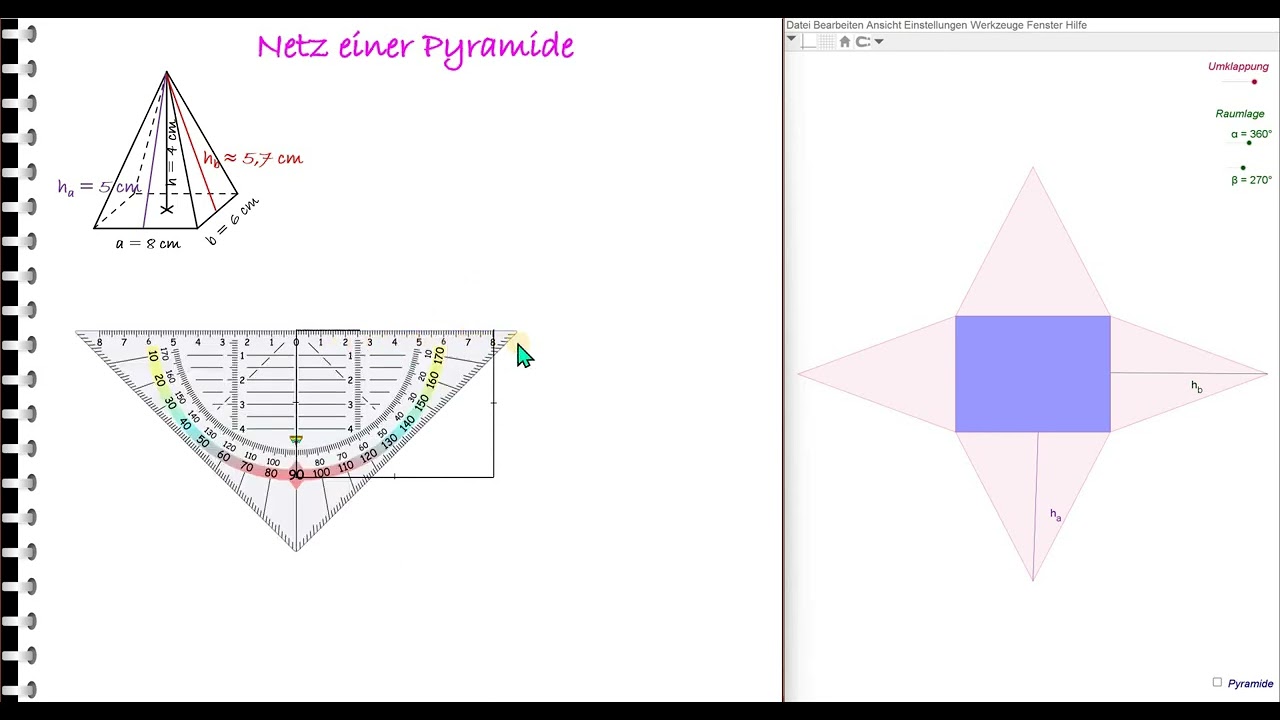The height and width of the screenshot is (720, 1280).
Task: Open the Bearbeiten menu
Action: [838, 25]
